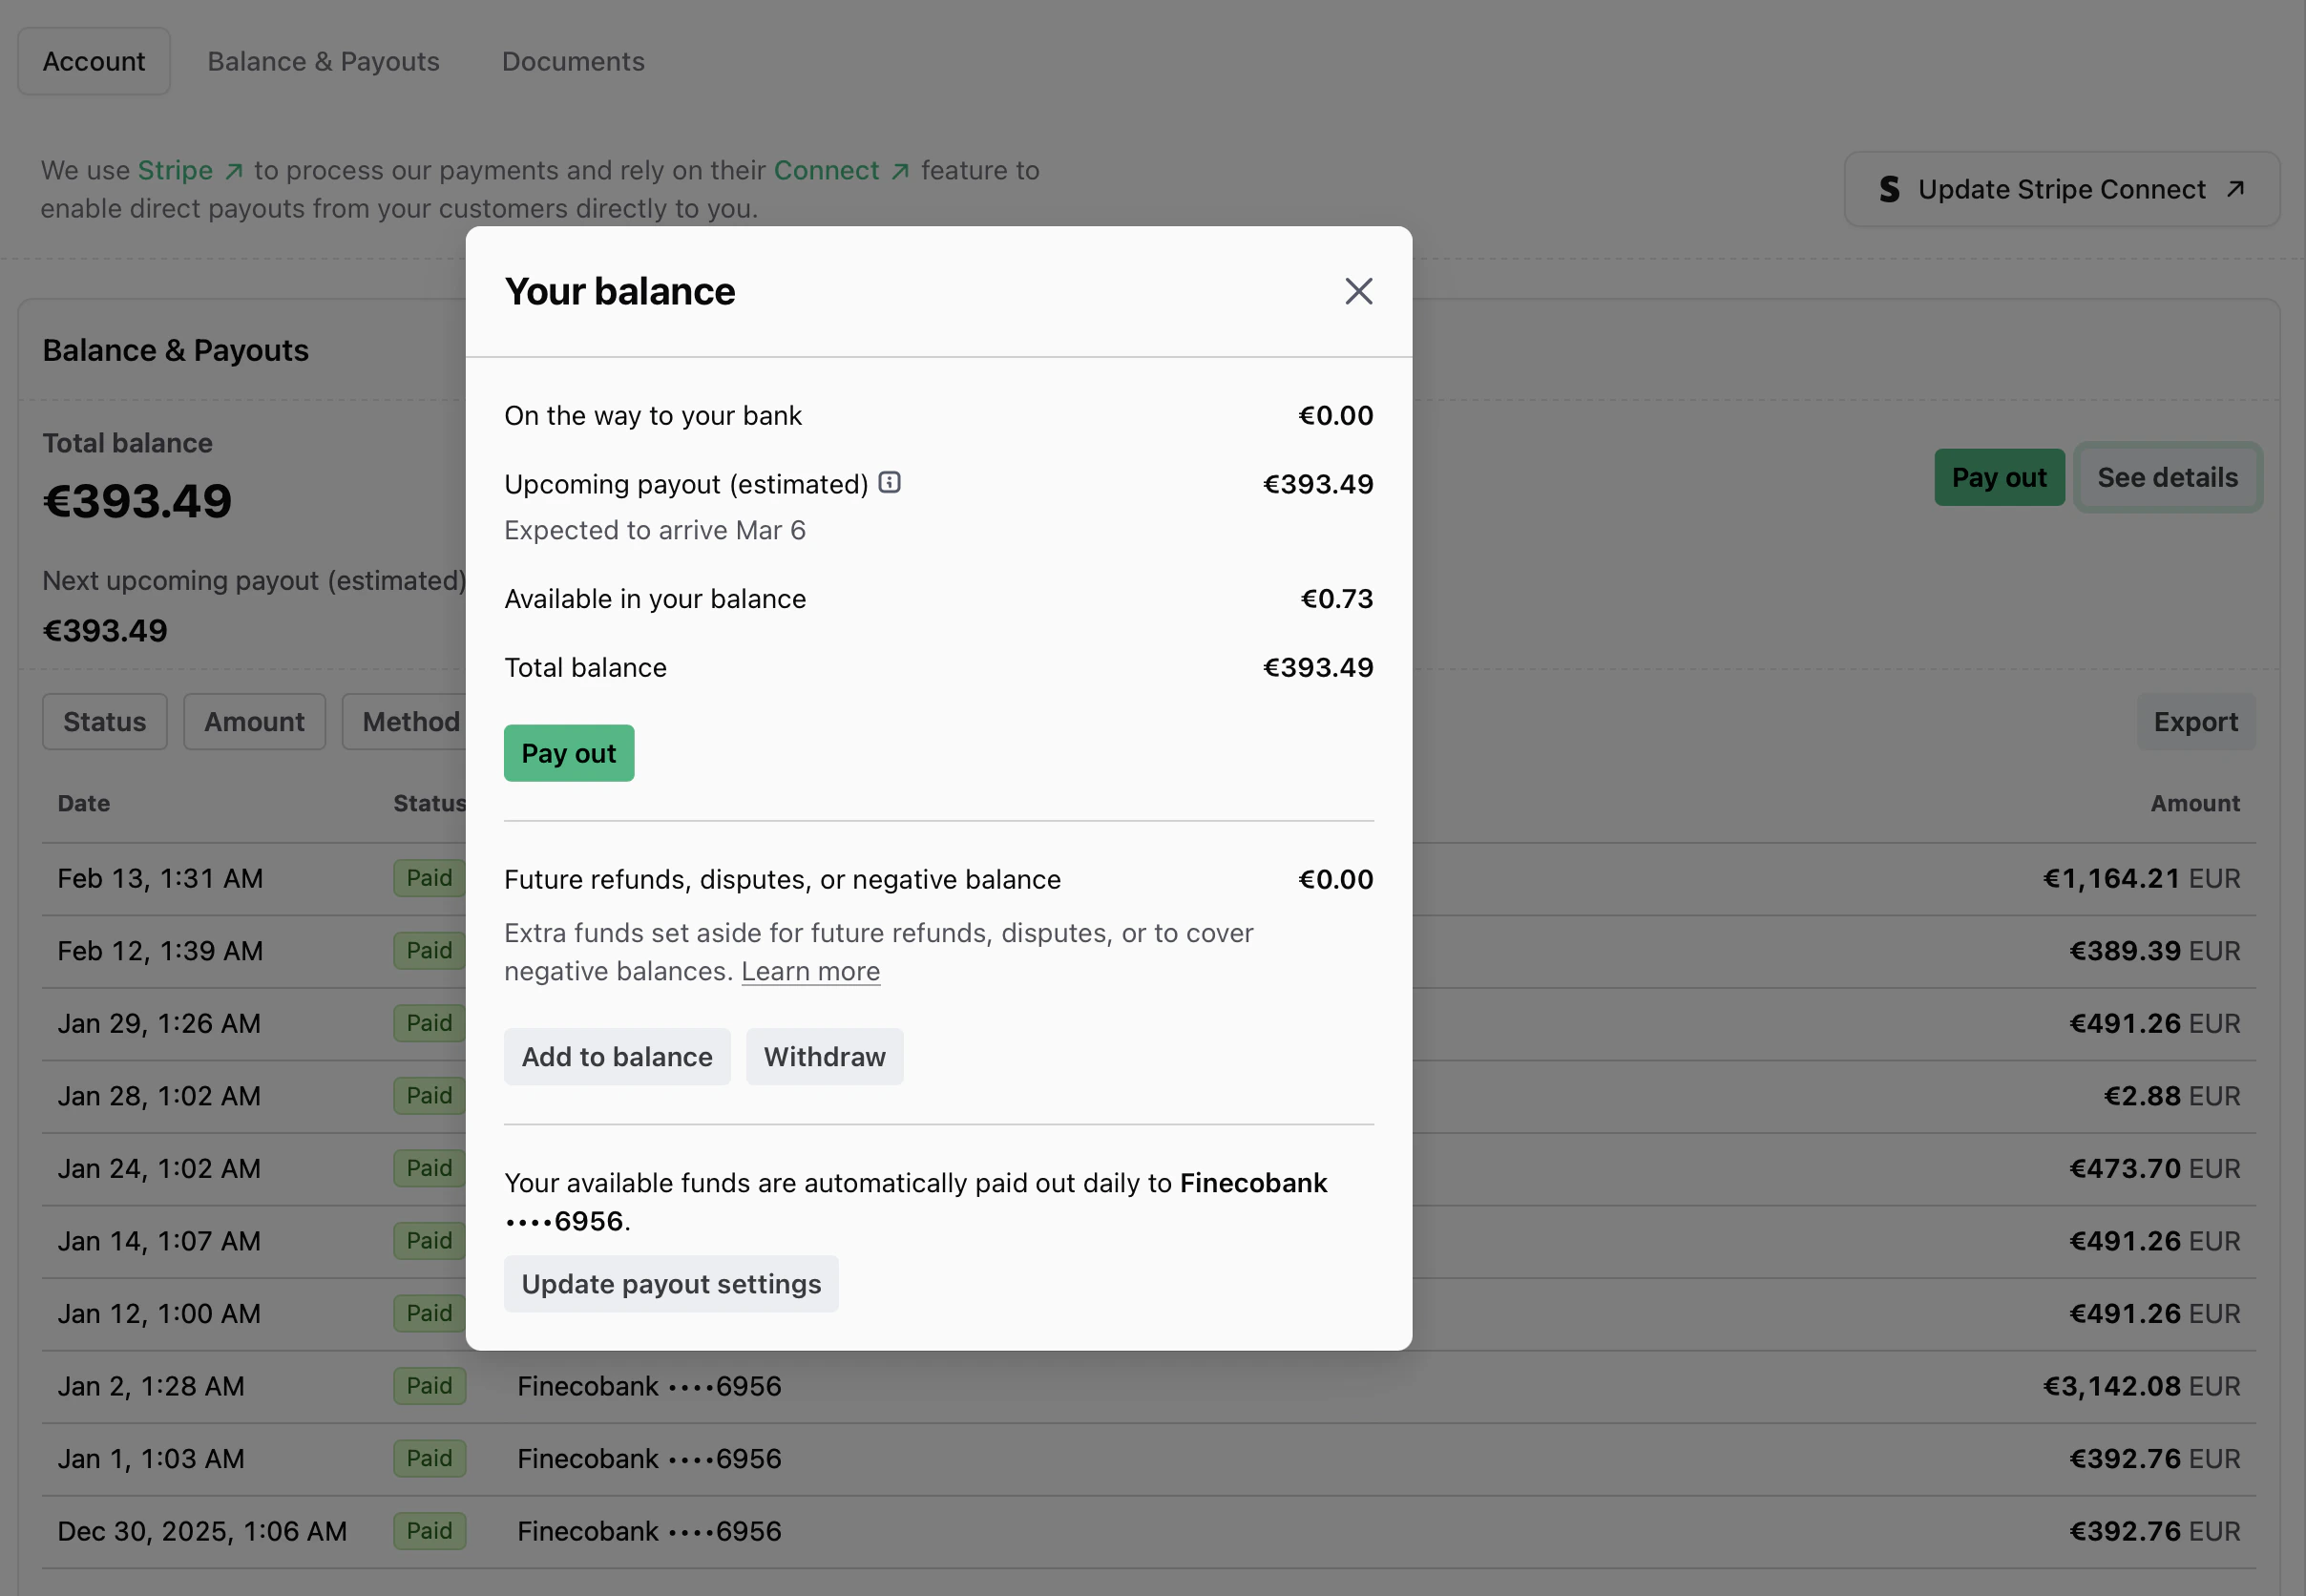Switch to the Balance & Payouts tab
2306x1596 pixels.
coord(323,61)
